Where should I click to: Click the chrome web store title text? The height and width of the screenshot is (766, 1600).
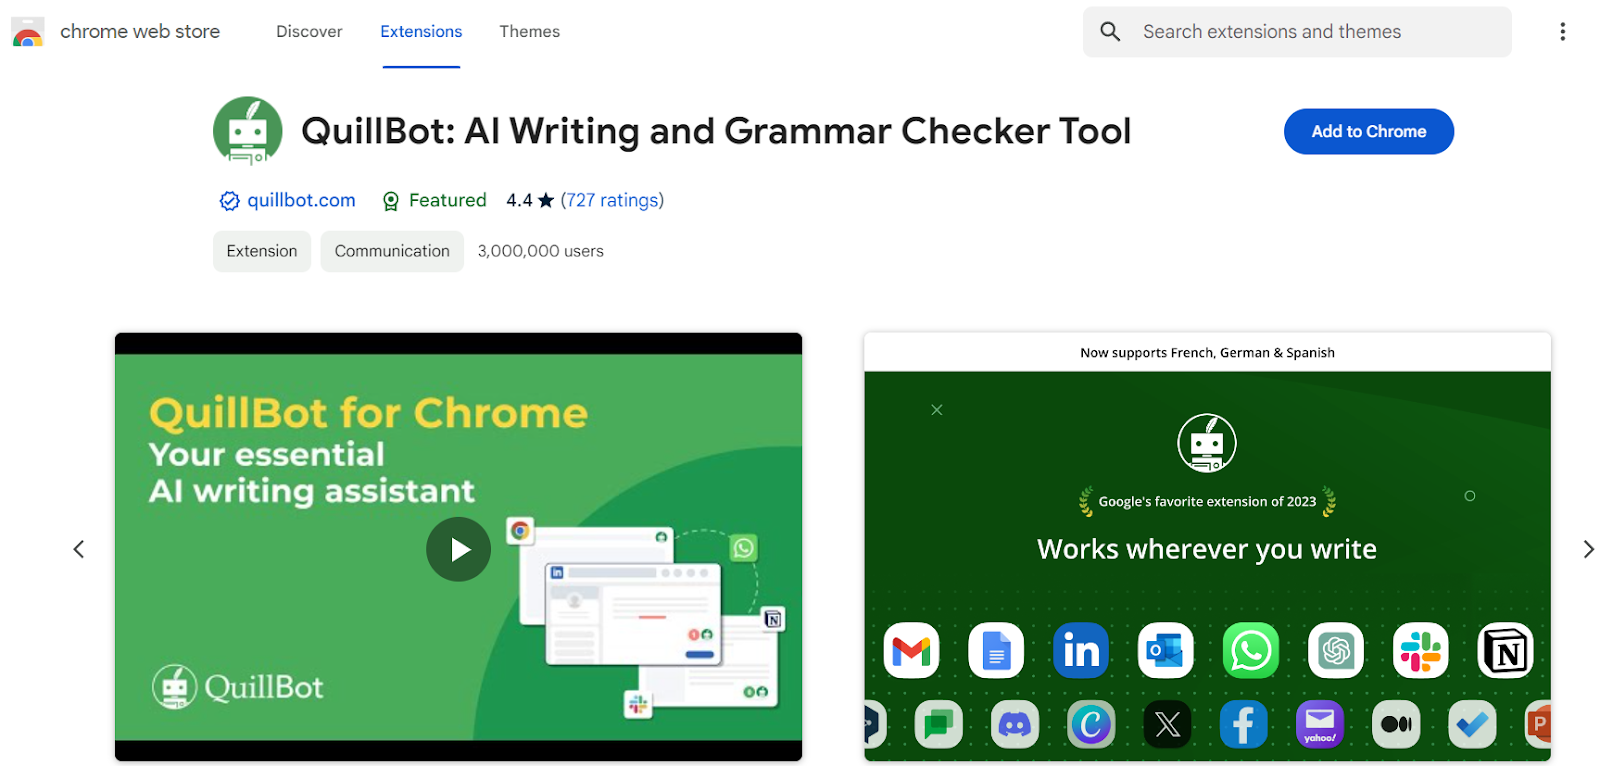140,32
